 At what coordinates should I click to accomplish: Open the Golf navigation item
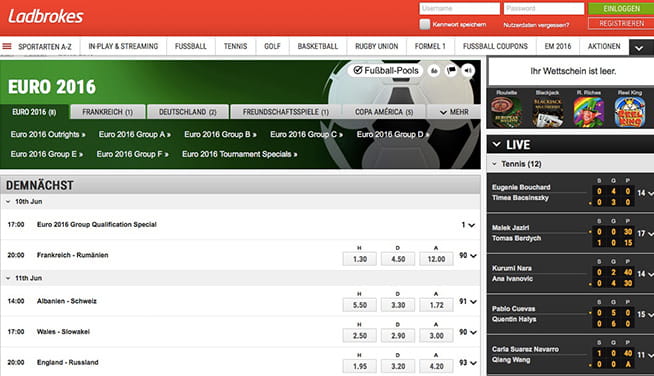point(272,46)
